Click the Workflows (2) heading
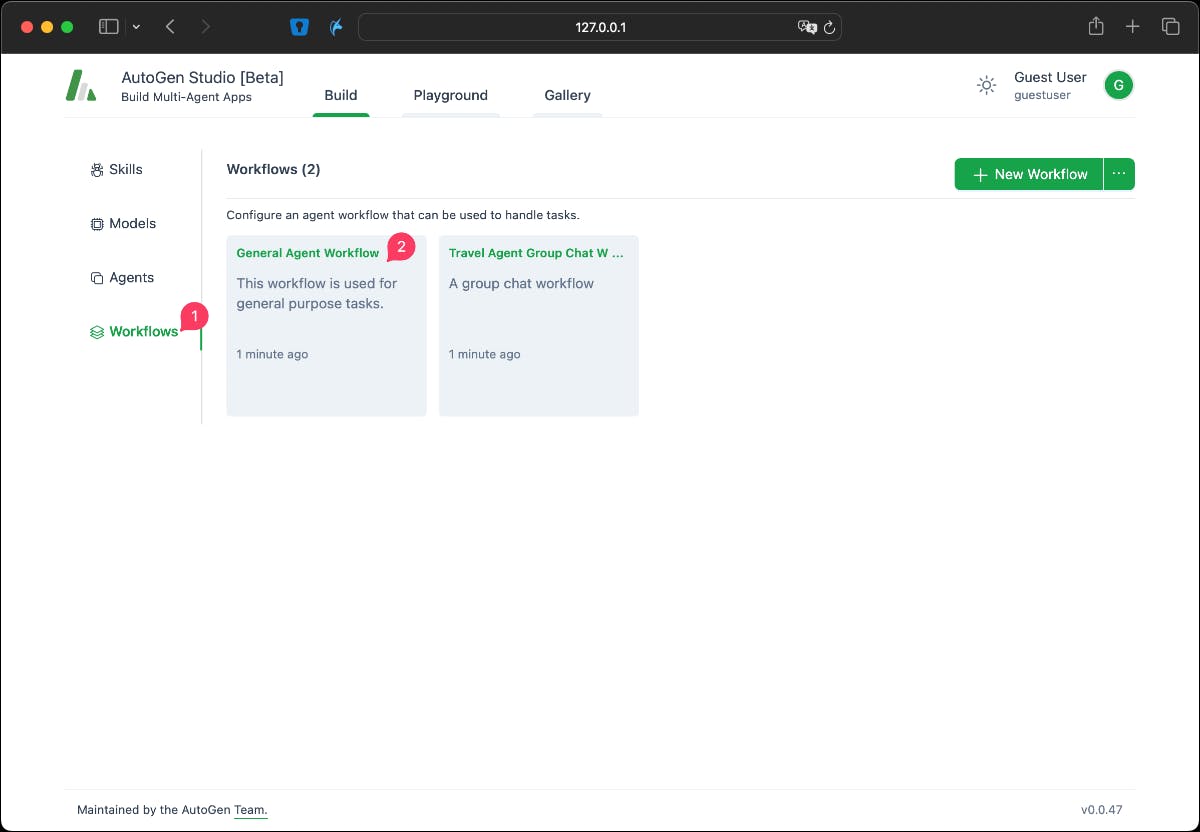This screenshot has height=832, width=1200. pos(273,170)
